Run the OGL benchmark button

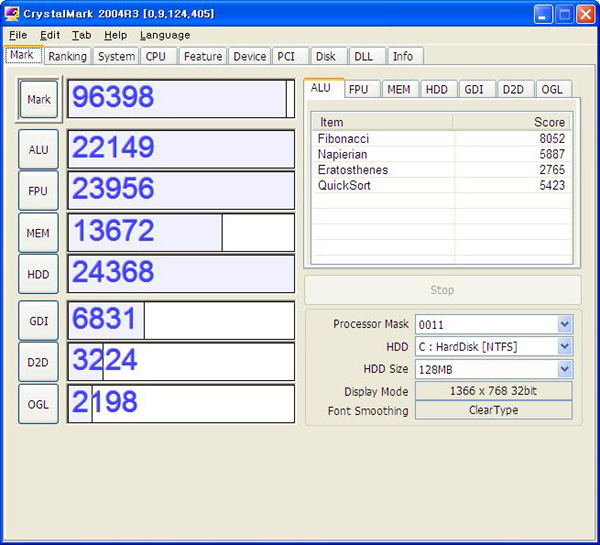tap(38, 404)
